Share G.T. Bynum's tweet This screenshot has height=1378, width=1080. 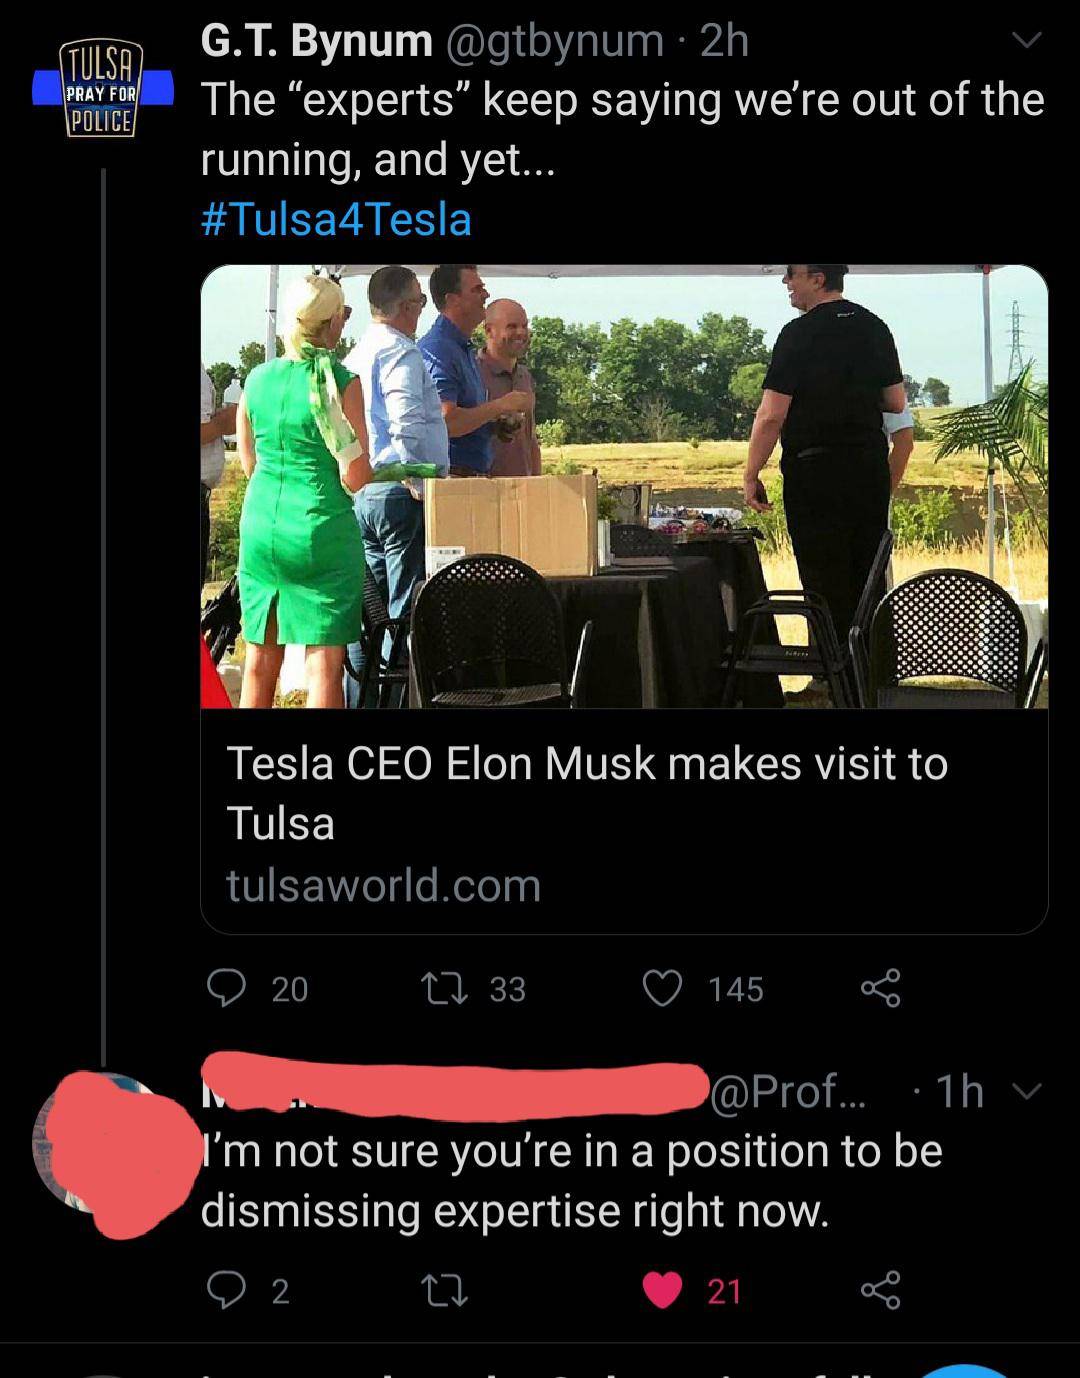(x=880, y=988)
